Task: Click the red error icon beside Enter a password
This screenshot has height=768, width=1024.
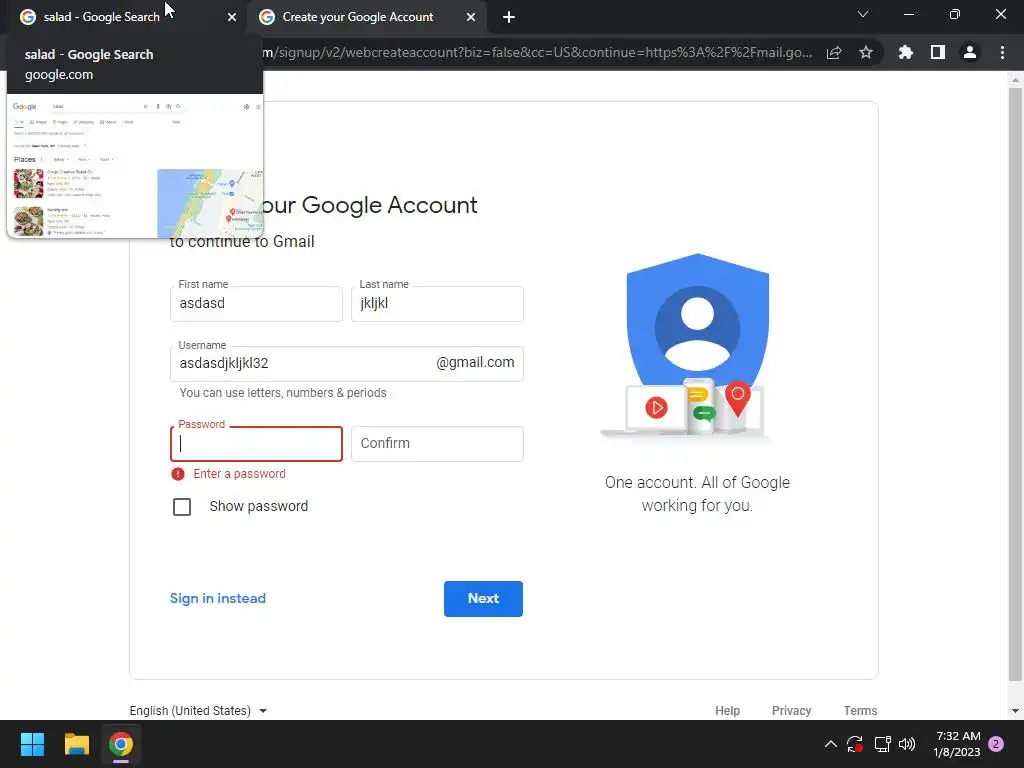Action: (178, 474)
